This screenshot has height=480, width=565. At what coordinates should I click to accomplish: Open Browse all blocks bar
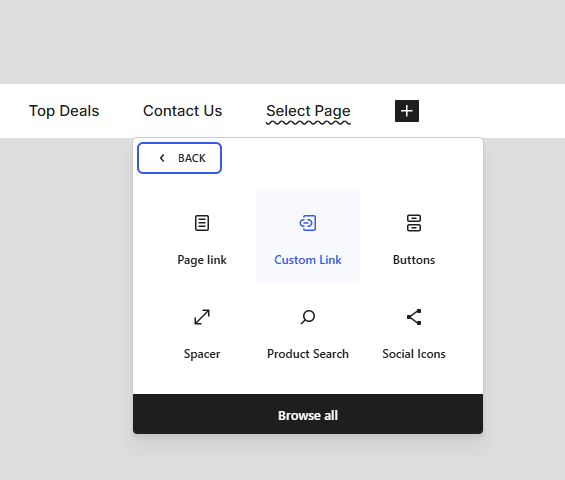(308, 414)
